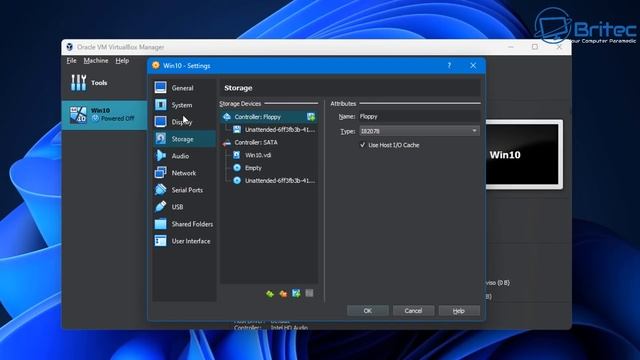Image resolution: width=640 pixels, height=360 pixels.
Task: Click the greyed Remove Attachment icon below the device list
Action: 309,293
